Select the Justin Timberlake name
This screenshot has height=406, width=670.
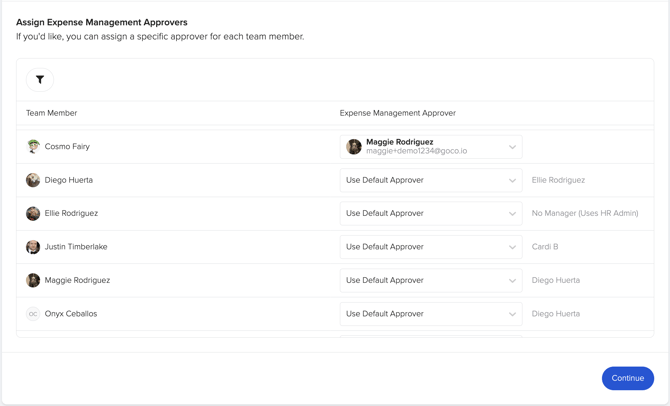[x=76, y=247]
